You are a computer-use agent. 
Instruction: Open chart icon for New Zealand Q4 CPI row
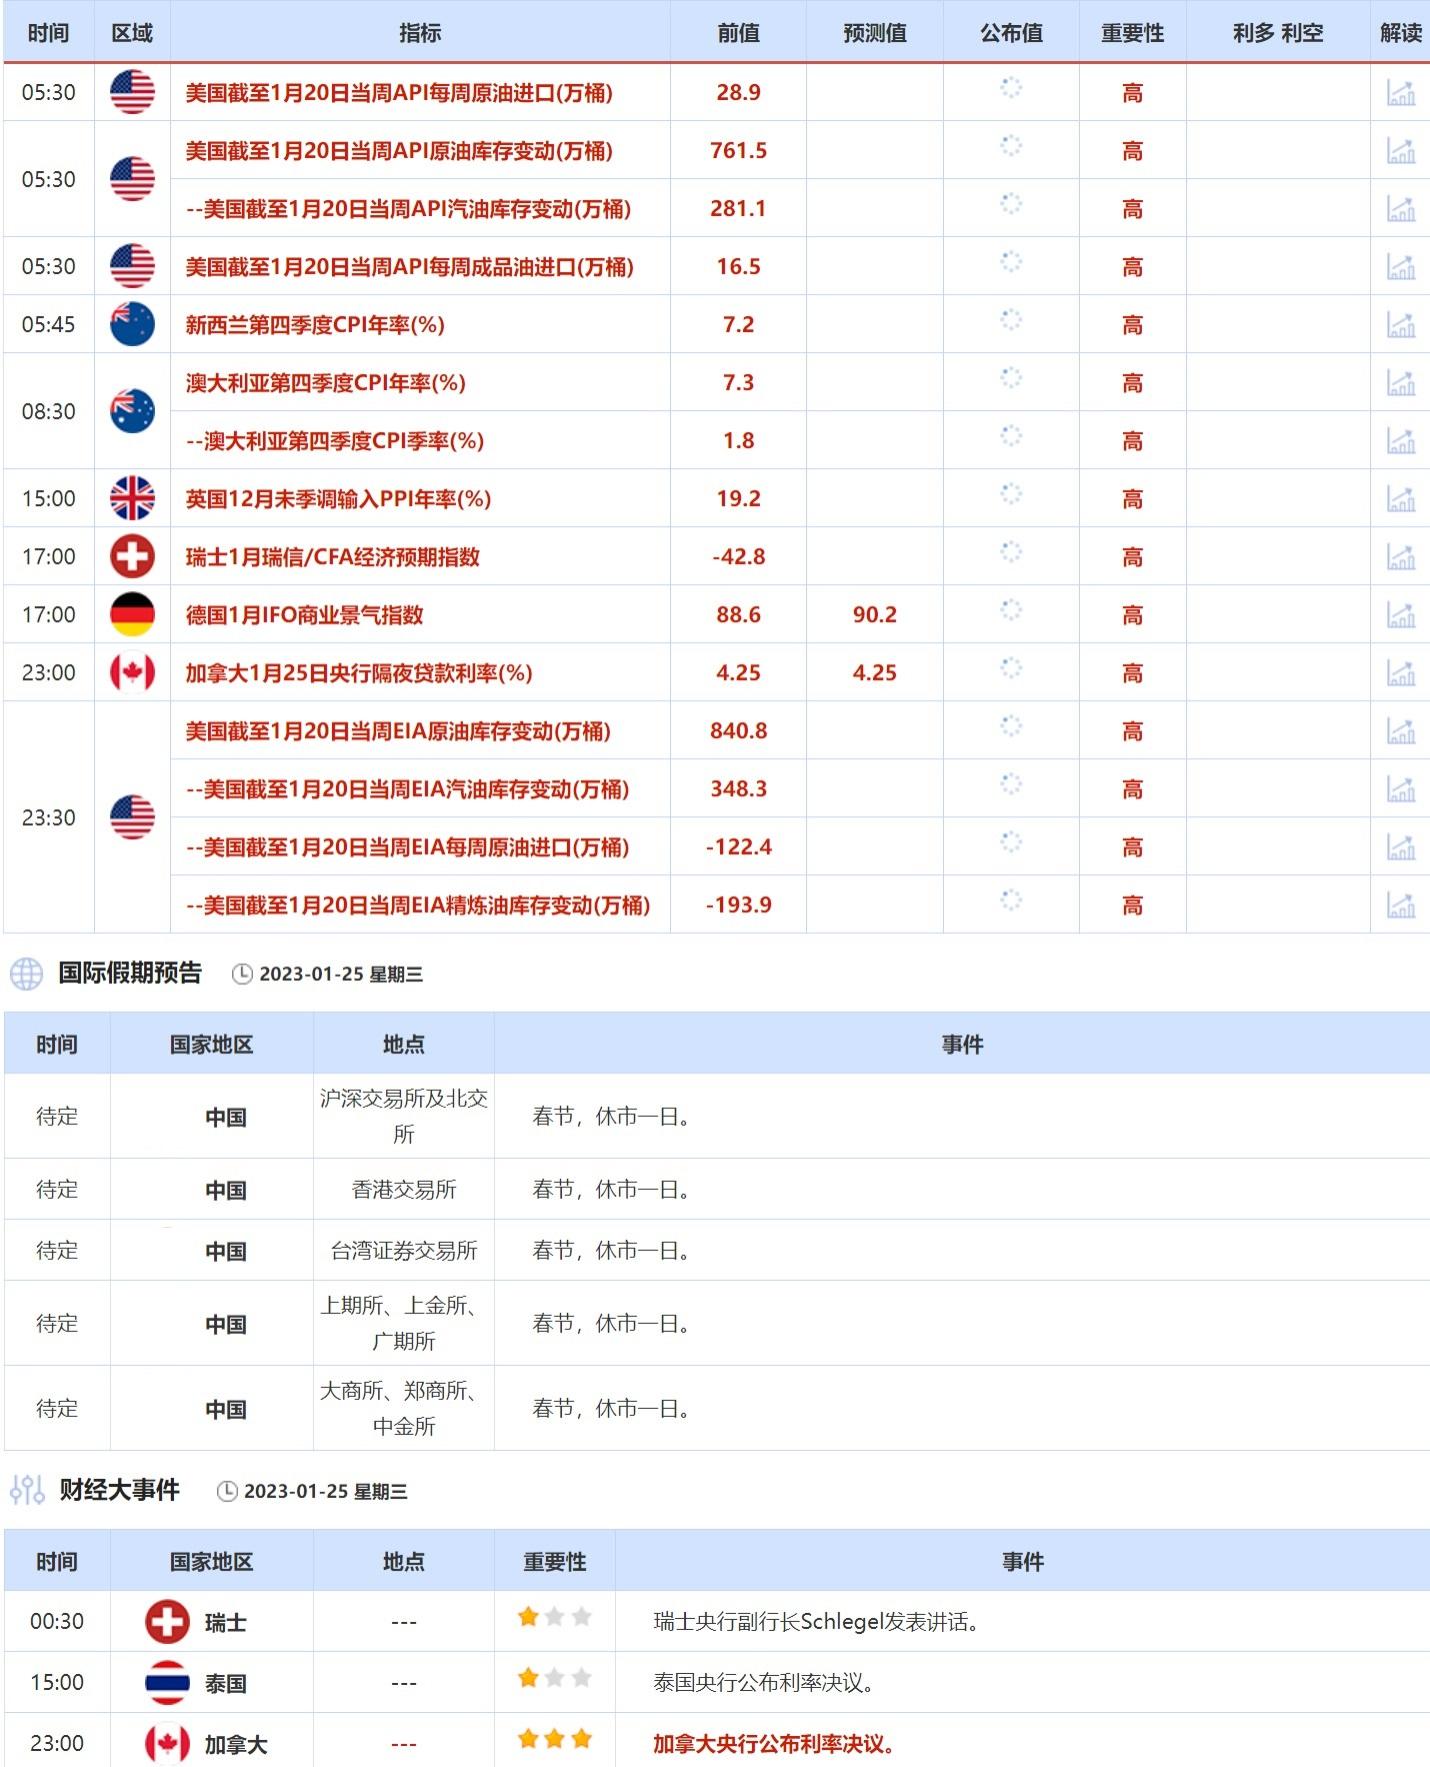1400,324
